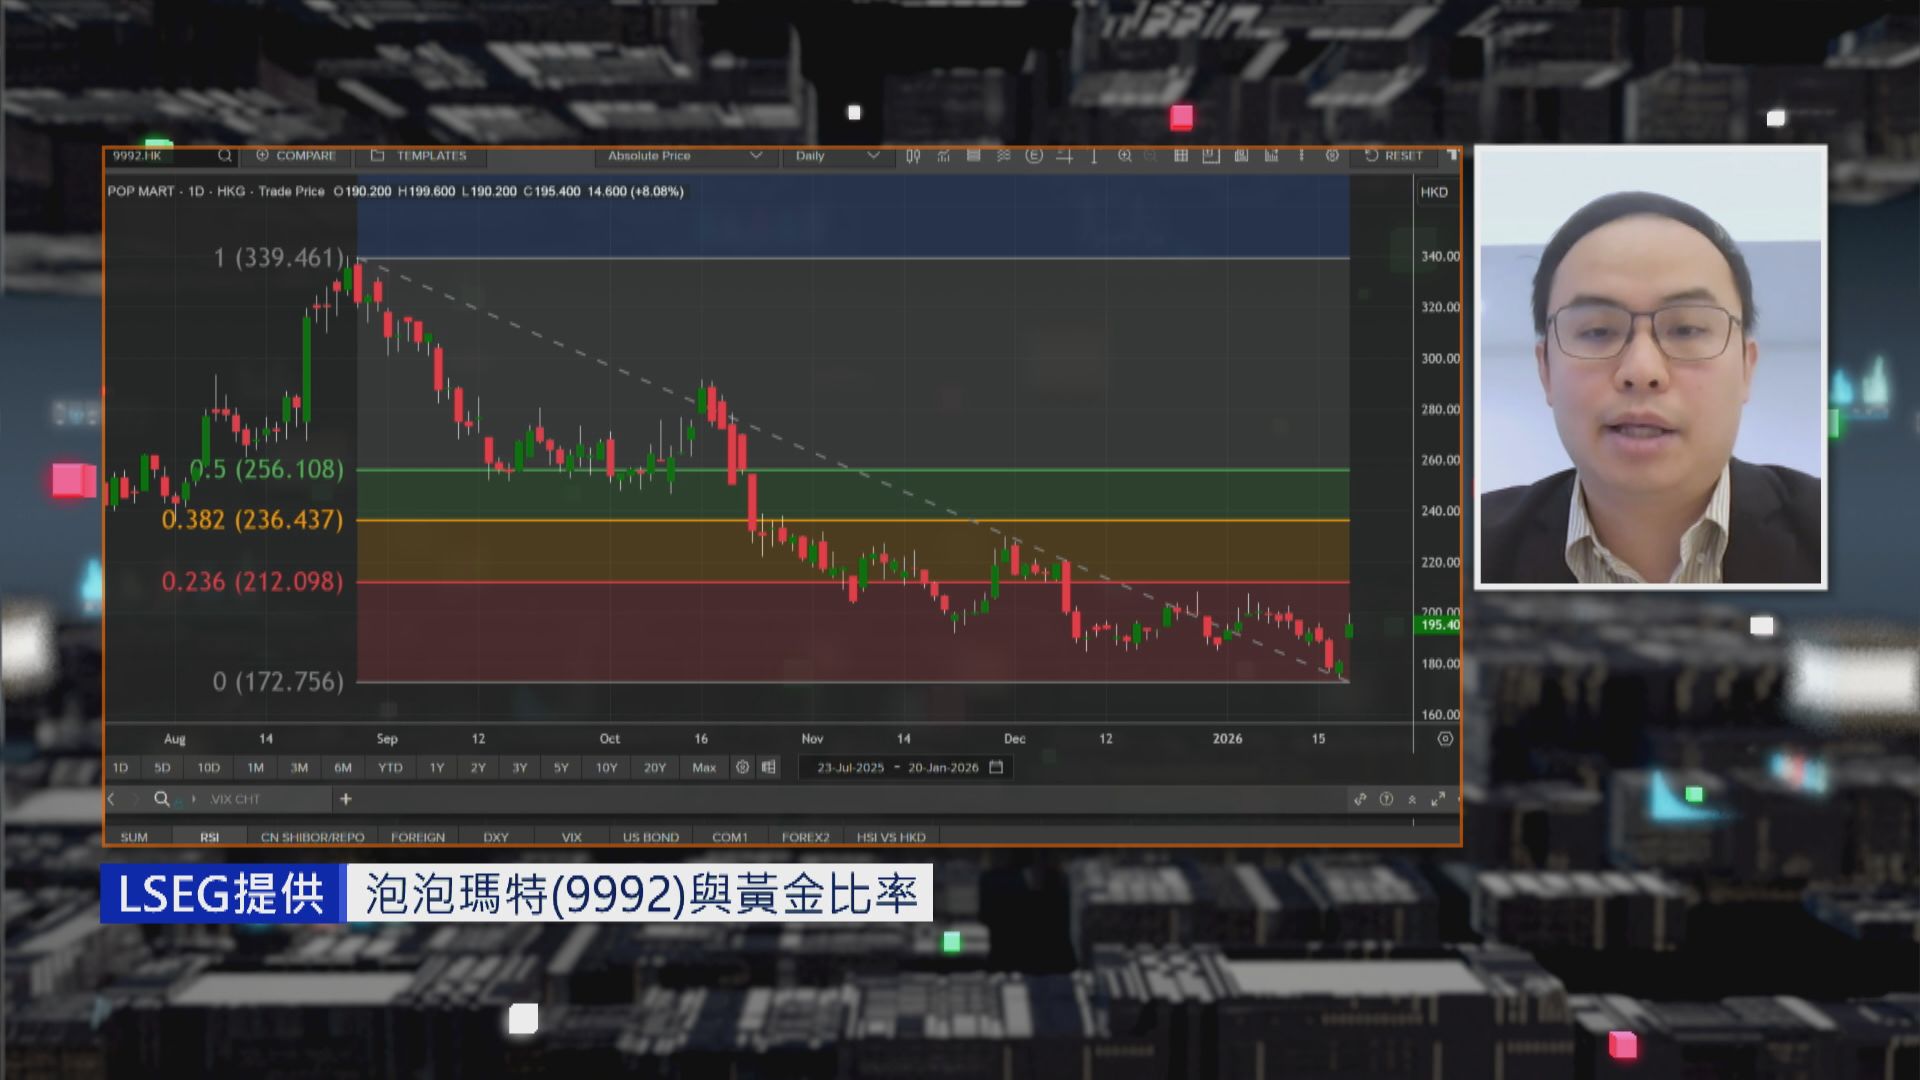
Task: Open the calendar date picker icon
Action: [x=996, y=767]
